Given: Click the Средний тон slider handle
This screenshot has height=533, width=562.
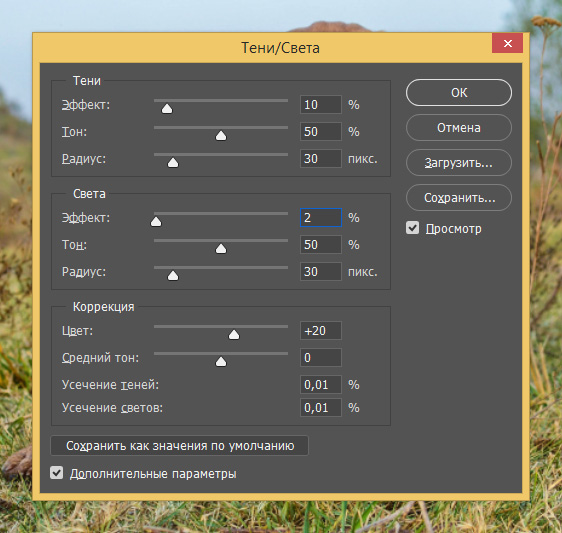Looking at the screenshot, I should click(x=221, y=362).
